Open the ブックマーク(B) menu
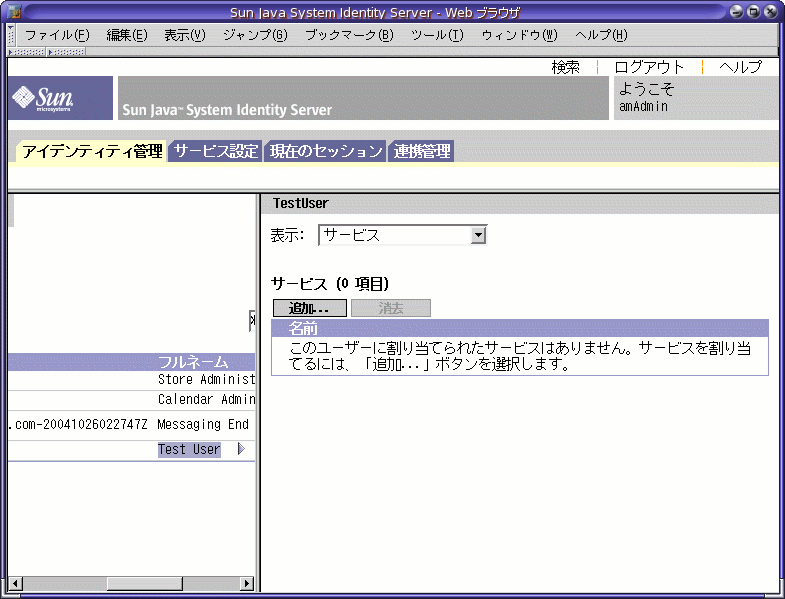785x599 pixels. pos(349,35)
